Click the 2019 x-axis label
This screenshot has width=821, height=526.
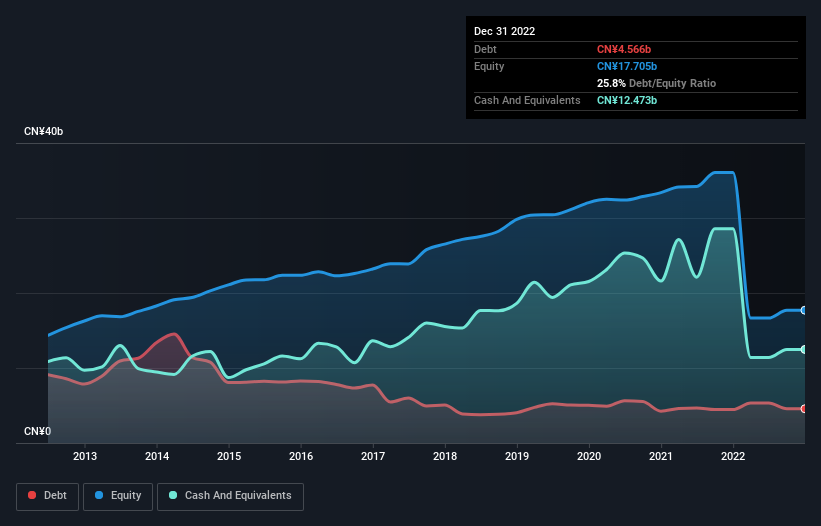[517, 456]
